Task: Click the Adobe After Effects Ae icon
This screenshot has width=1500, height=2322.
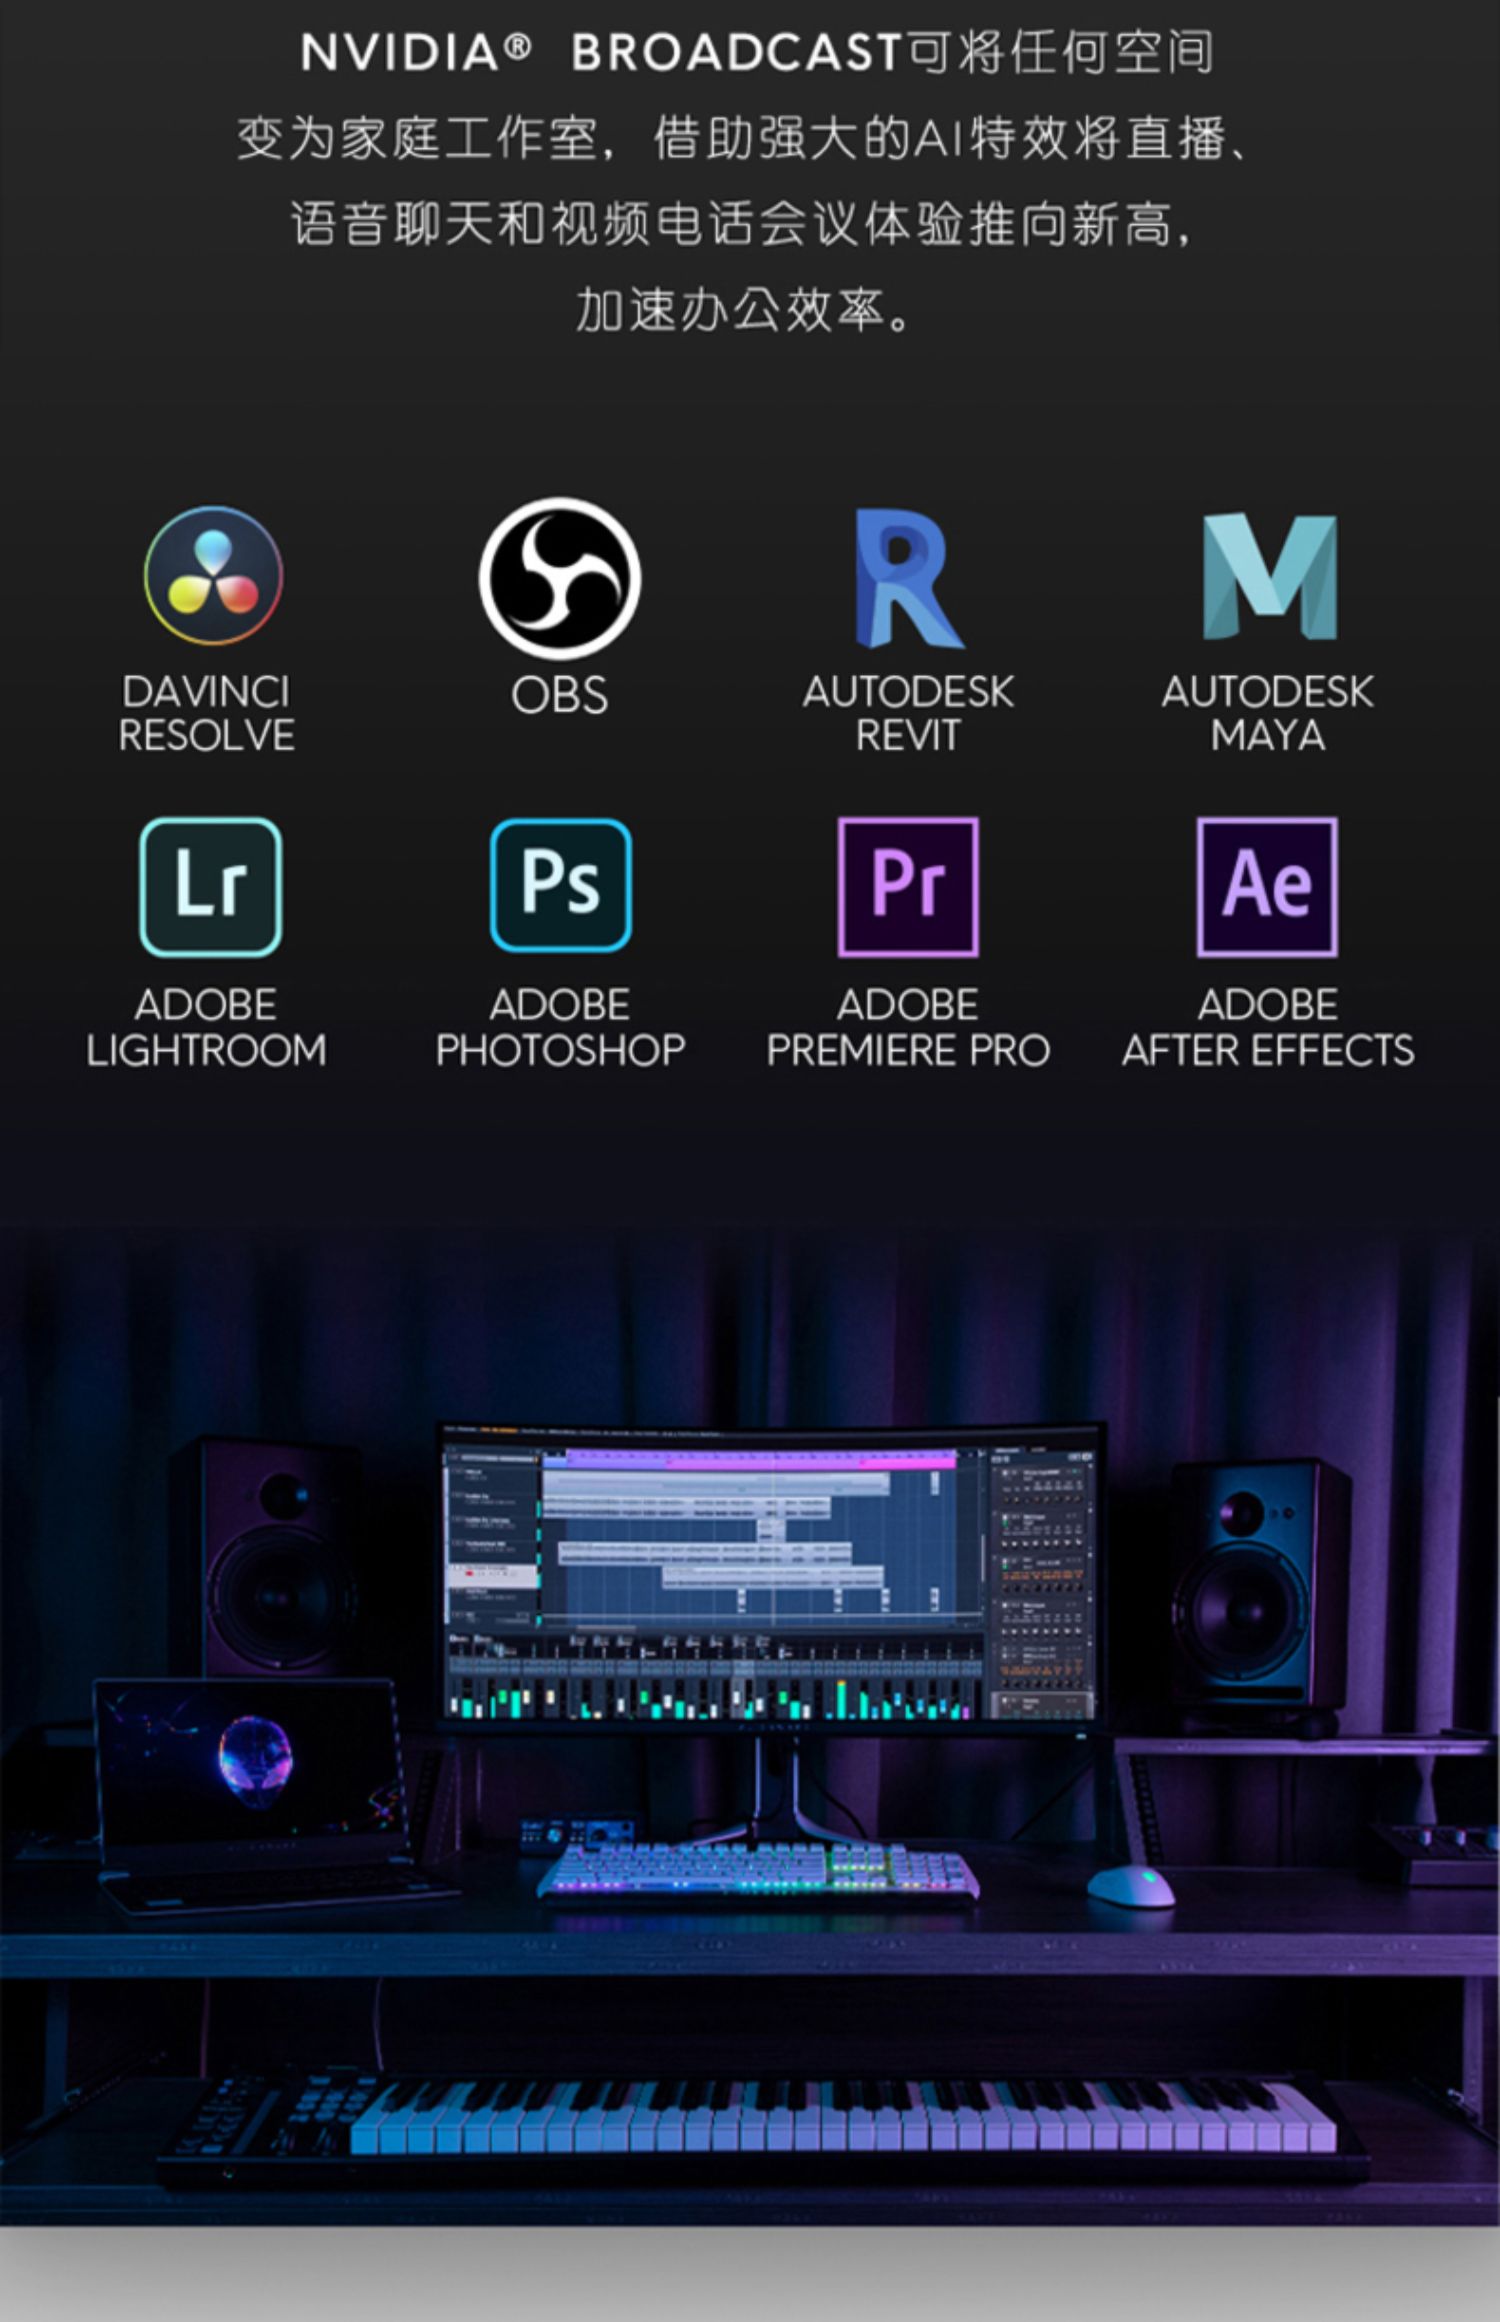Action: [x=1267, y=886]
